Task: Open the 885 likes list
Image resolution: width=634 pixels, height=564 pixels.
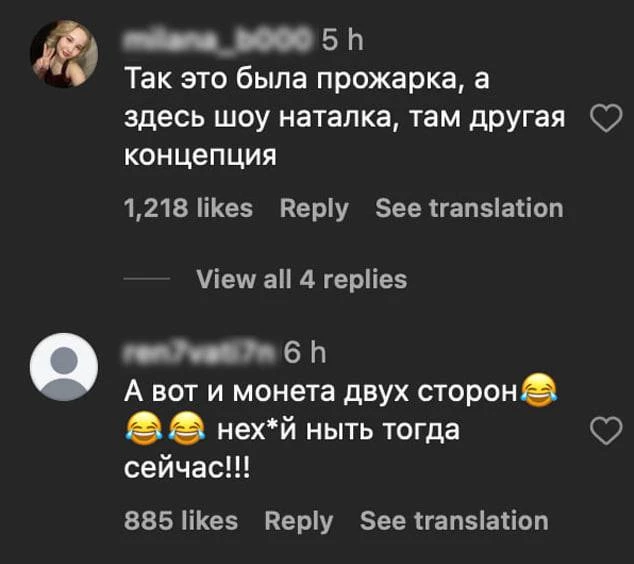Action: (x=181, y=520)
